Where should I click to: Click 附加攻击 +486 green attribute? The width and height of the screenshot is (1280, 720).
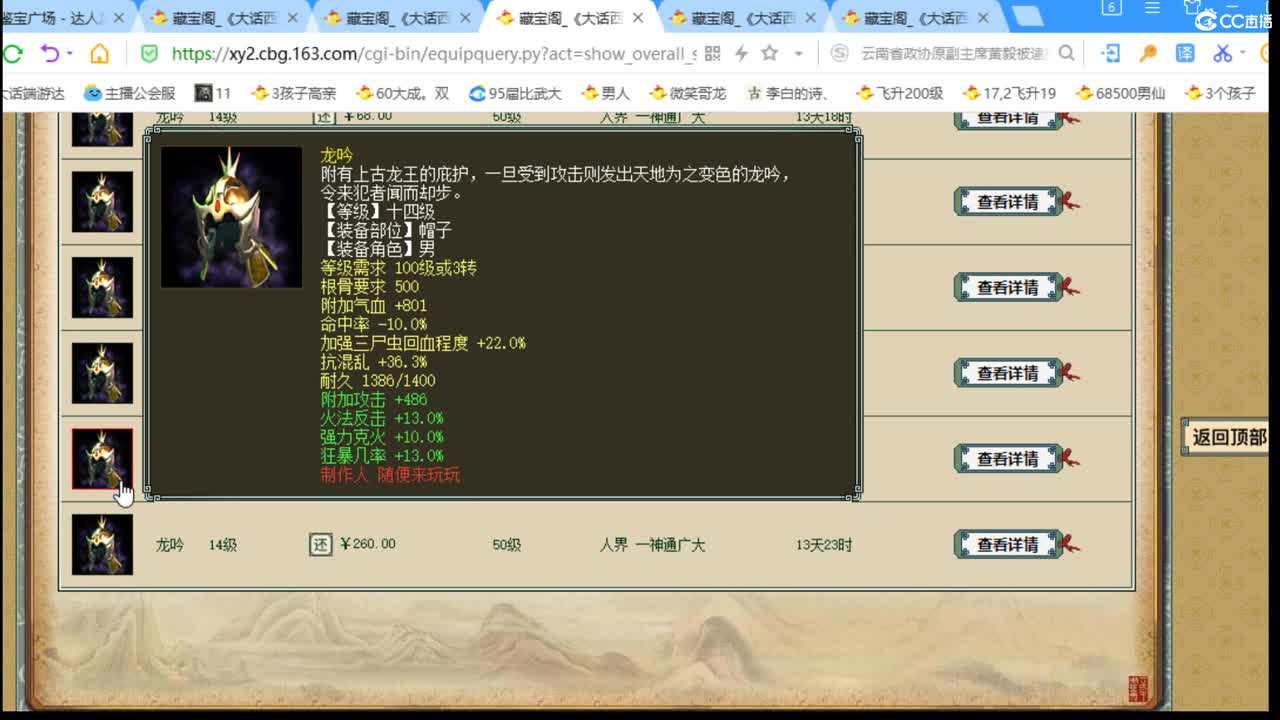point(374,399)
